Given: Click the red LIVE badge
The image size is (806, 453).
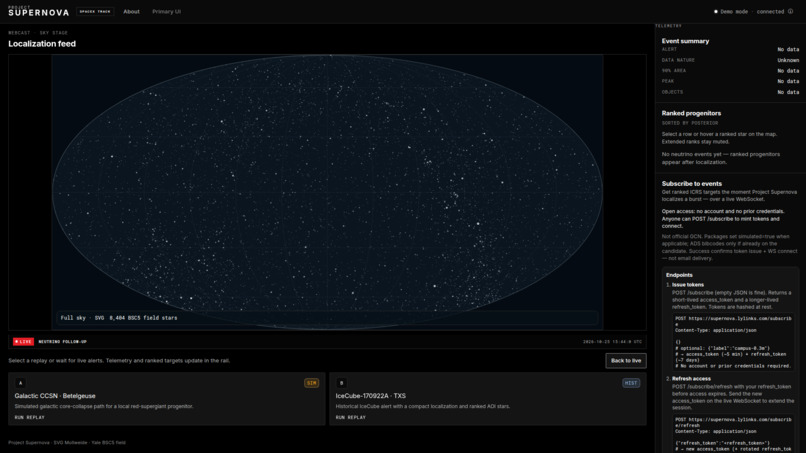Looking at the screenshot, I should pos(23,341).
